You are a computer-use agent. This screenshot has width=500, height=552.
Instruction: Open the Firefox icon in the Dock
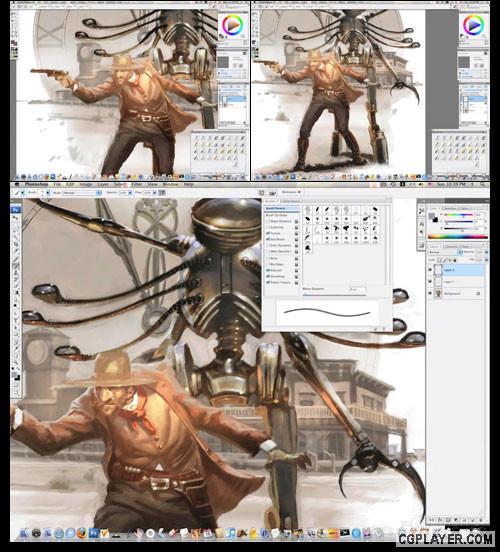click(x=82, y=533)
